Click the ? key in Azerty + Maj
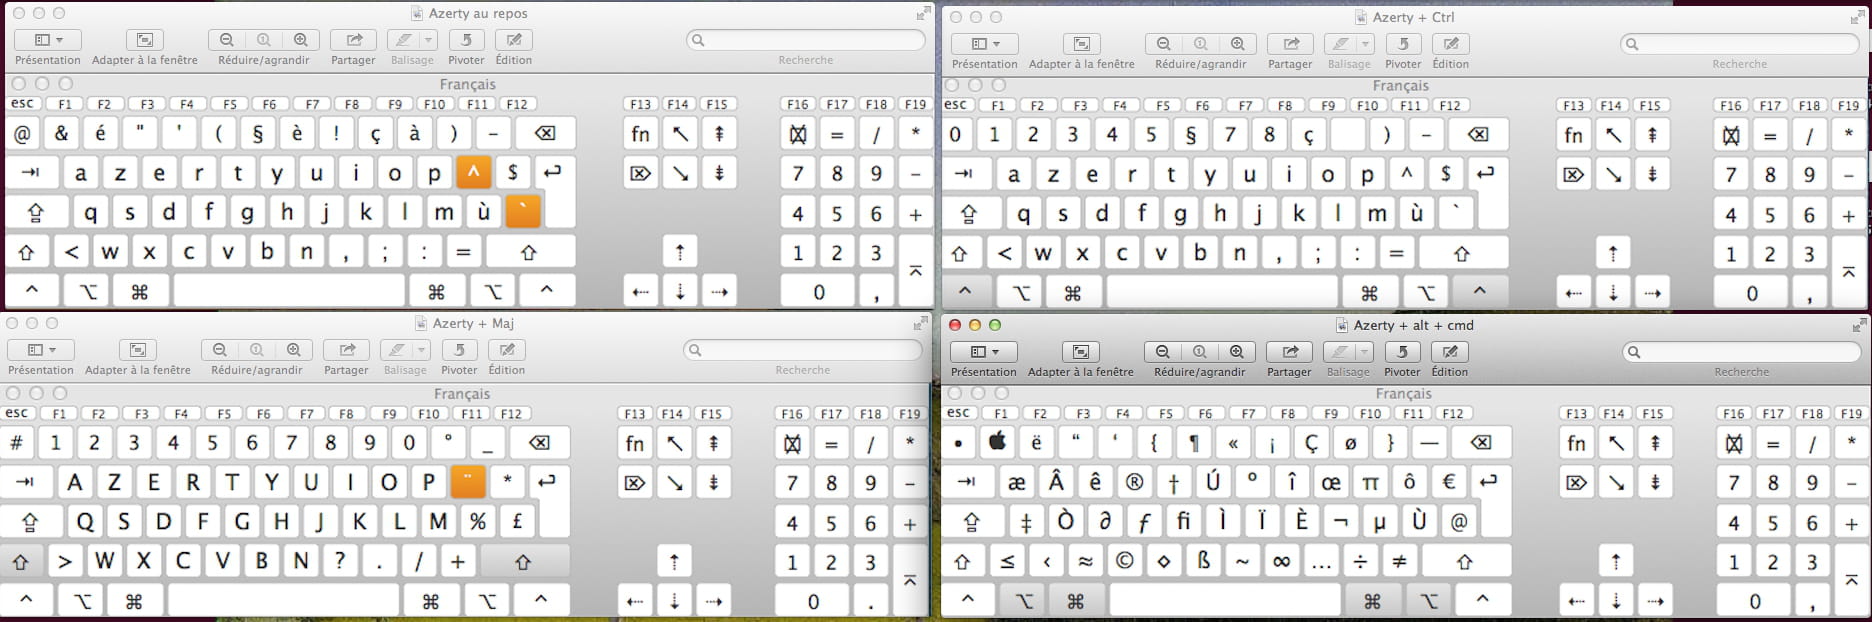 340,560
